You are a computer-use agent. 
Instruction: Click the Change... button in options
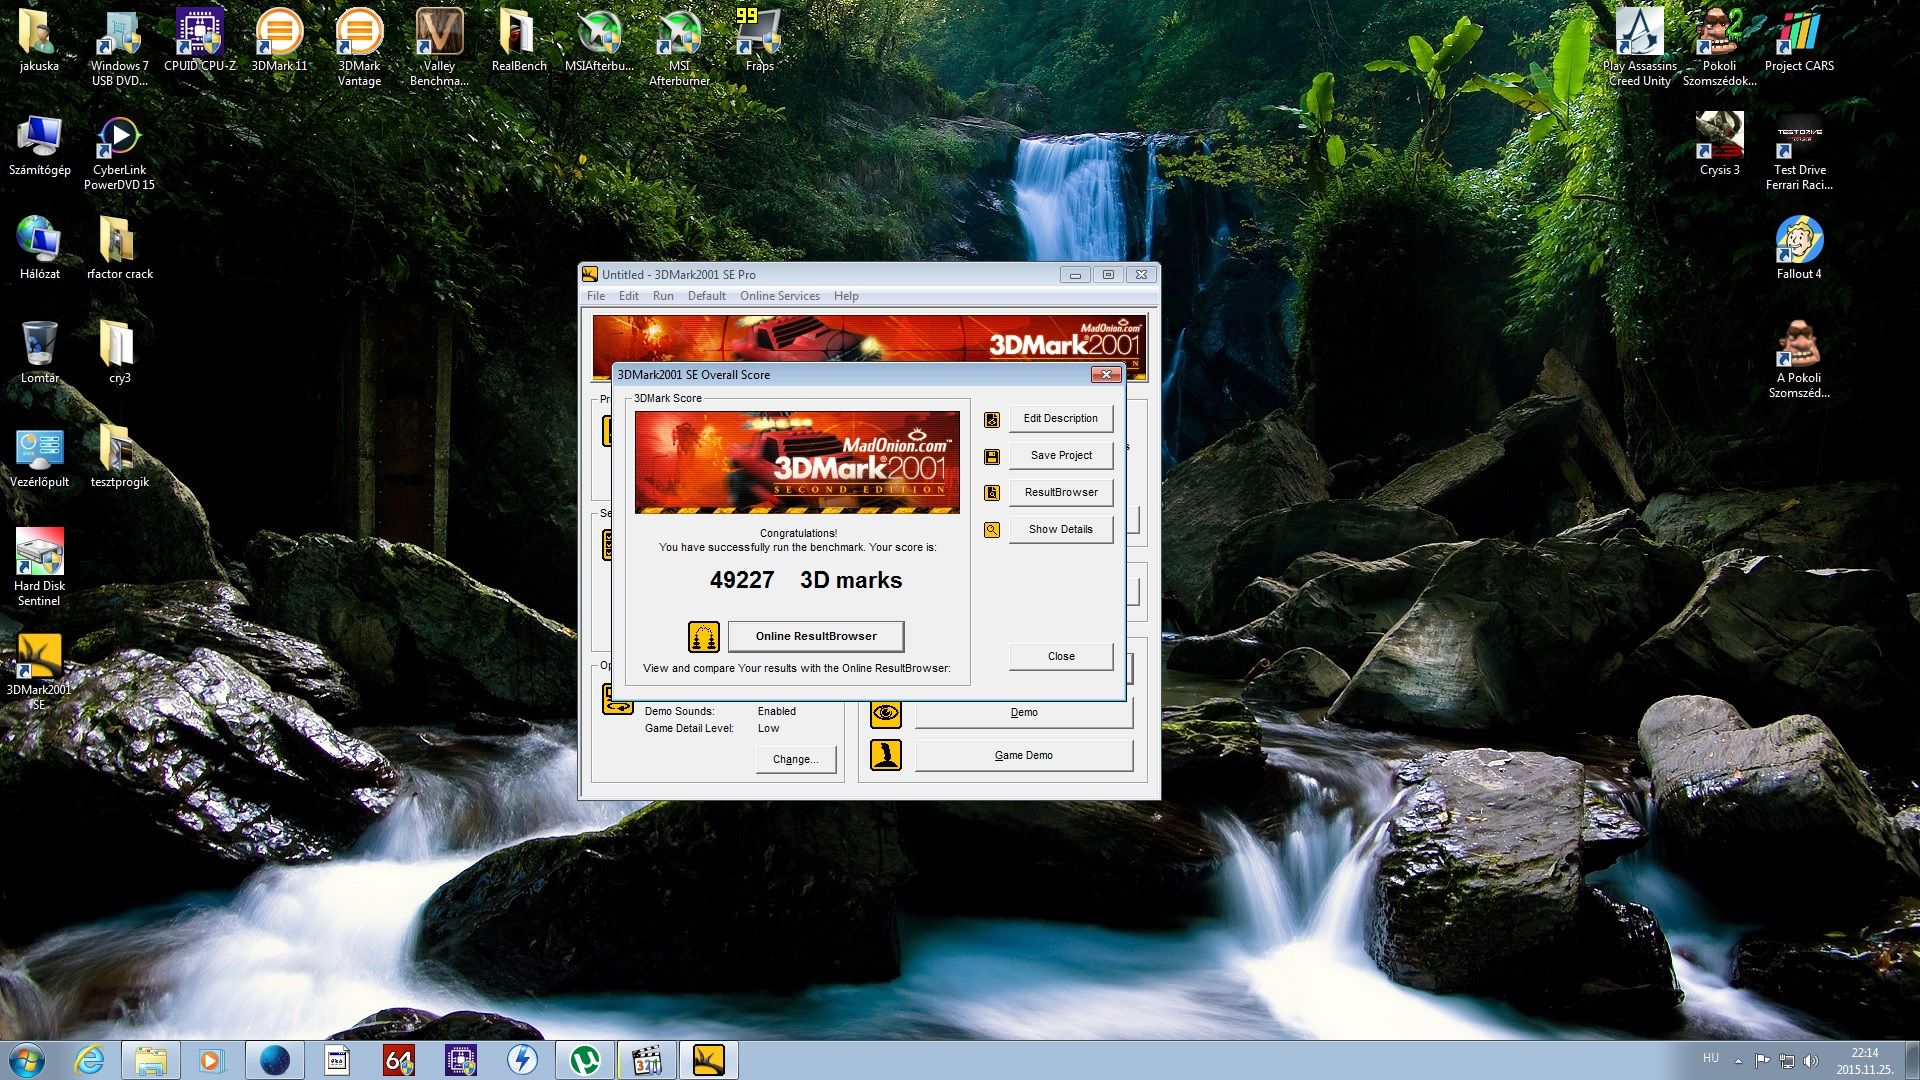pos(796,759)
